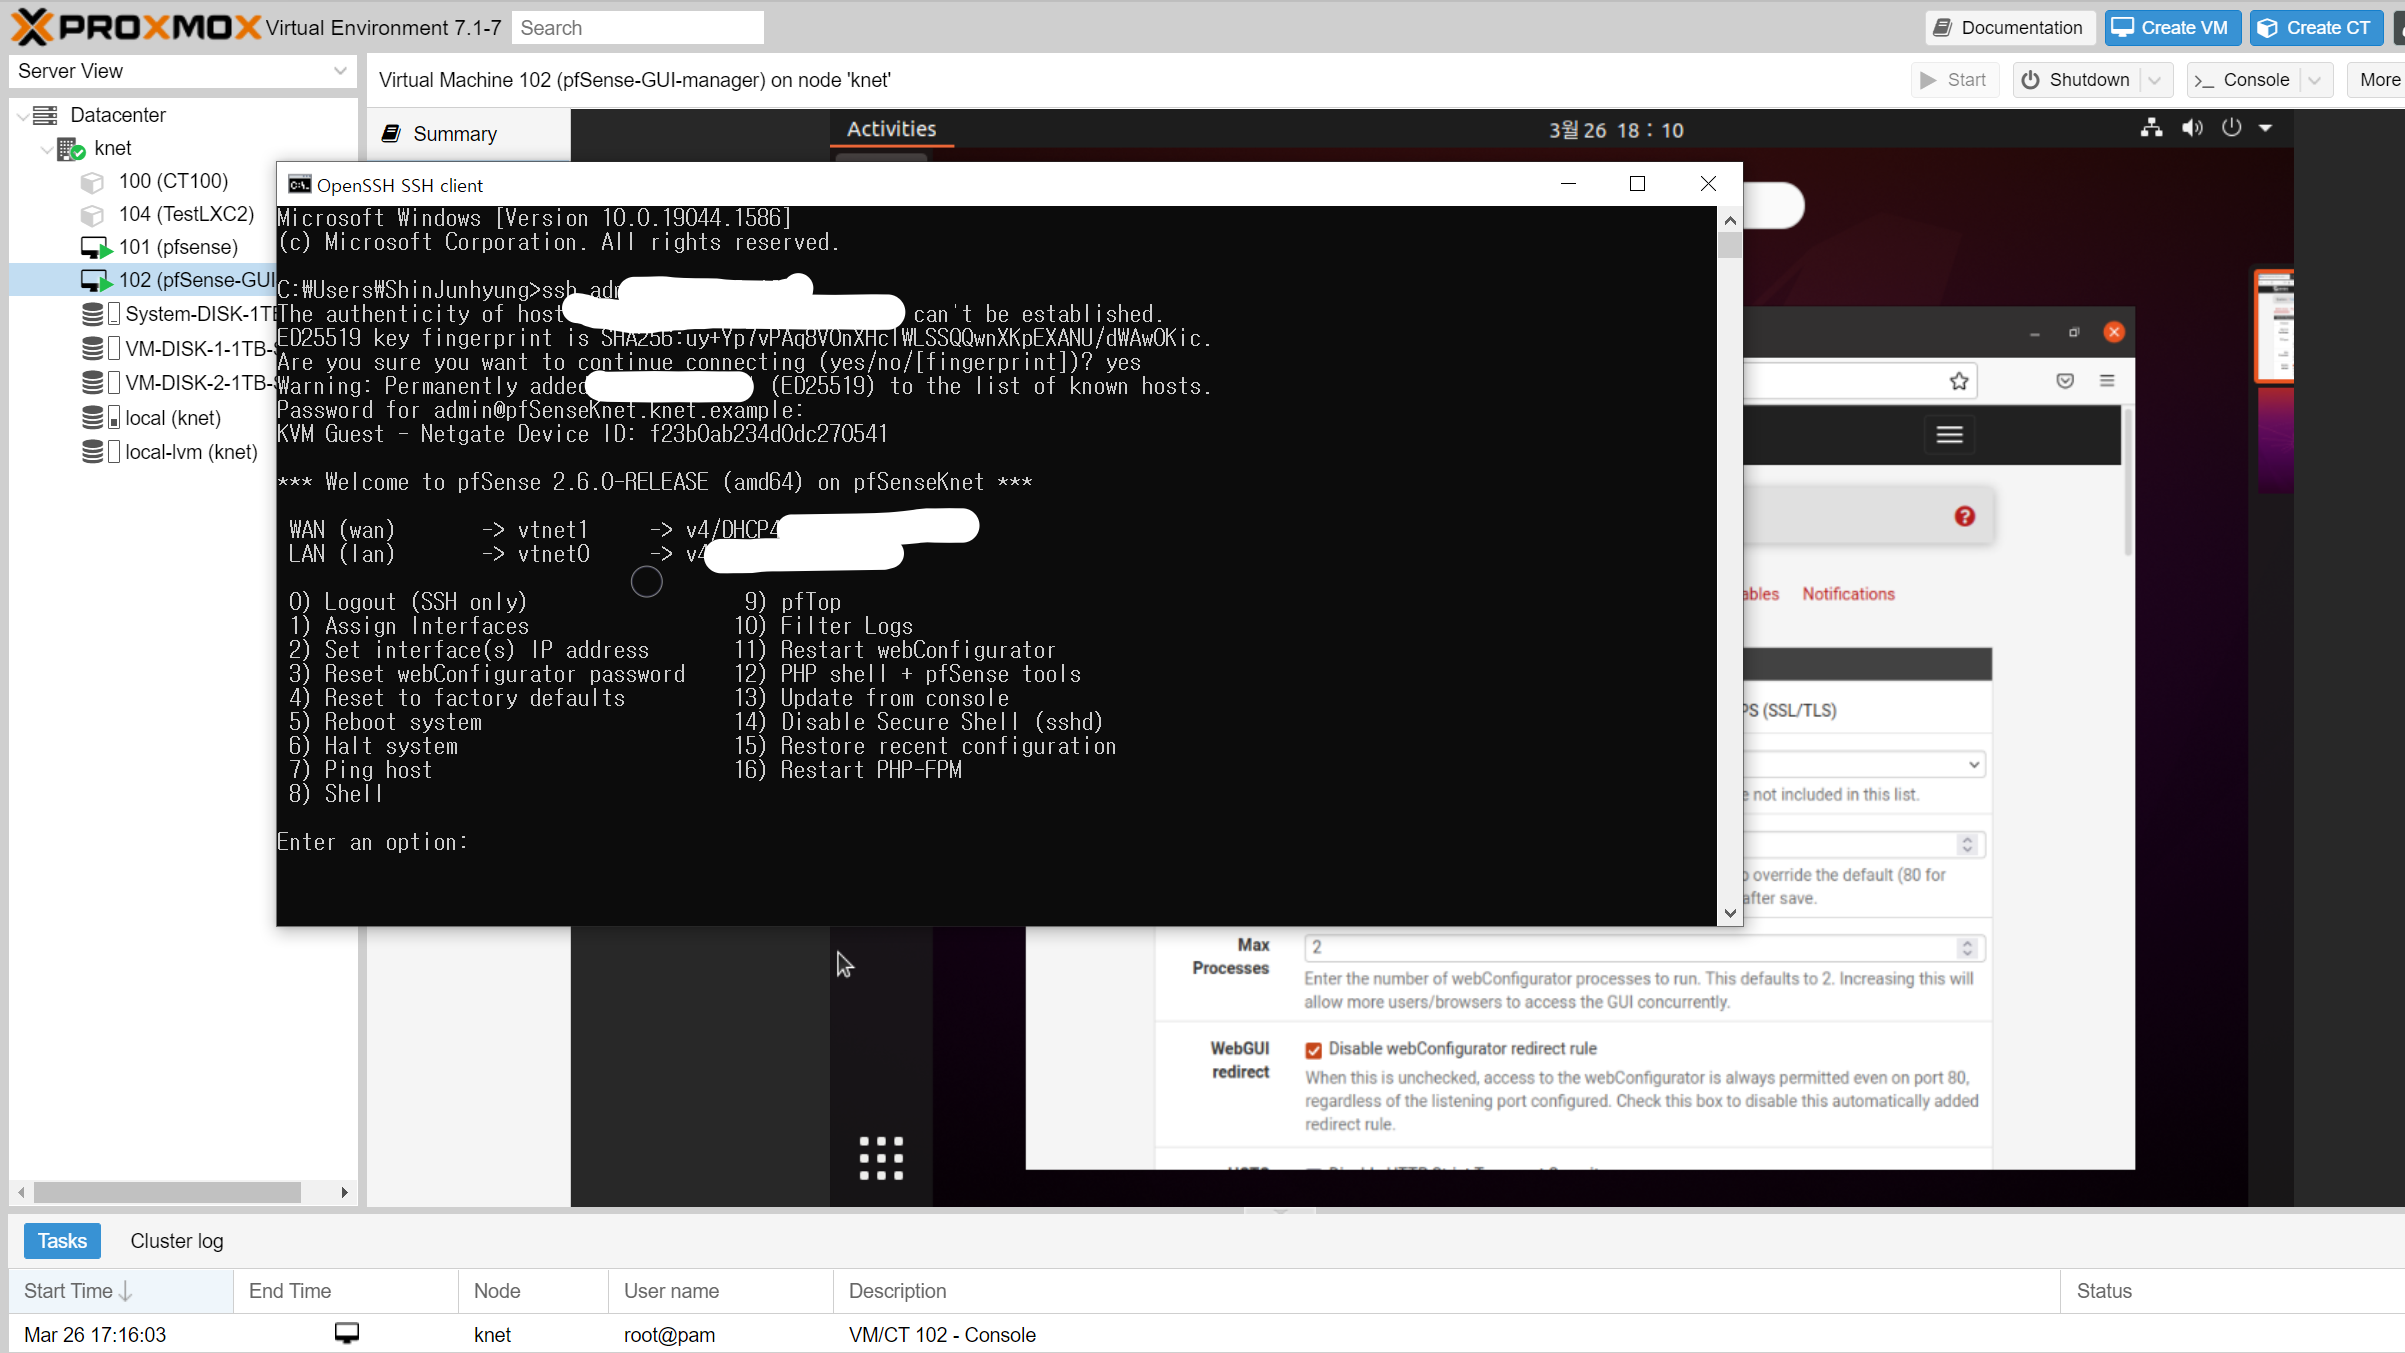The image size is (2405, 1353).
Task: Click the Pocket icon in Firefox toolbar
Action: (x=2065, y=381)
